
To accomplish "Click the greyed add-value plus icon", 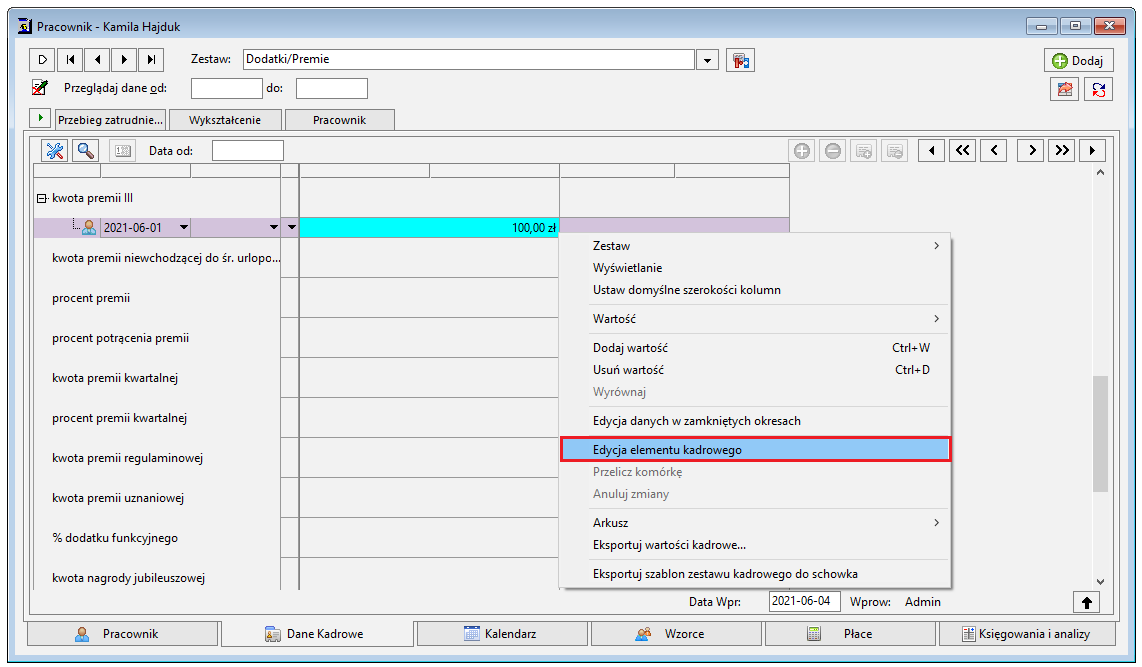I will pyautogui.click(x=802, y=151).
